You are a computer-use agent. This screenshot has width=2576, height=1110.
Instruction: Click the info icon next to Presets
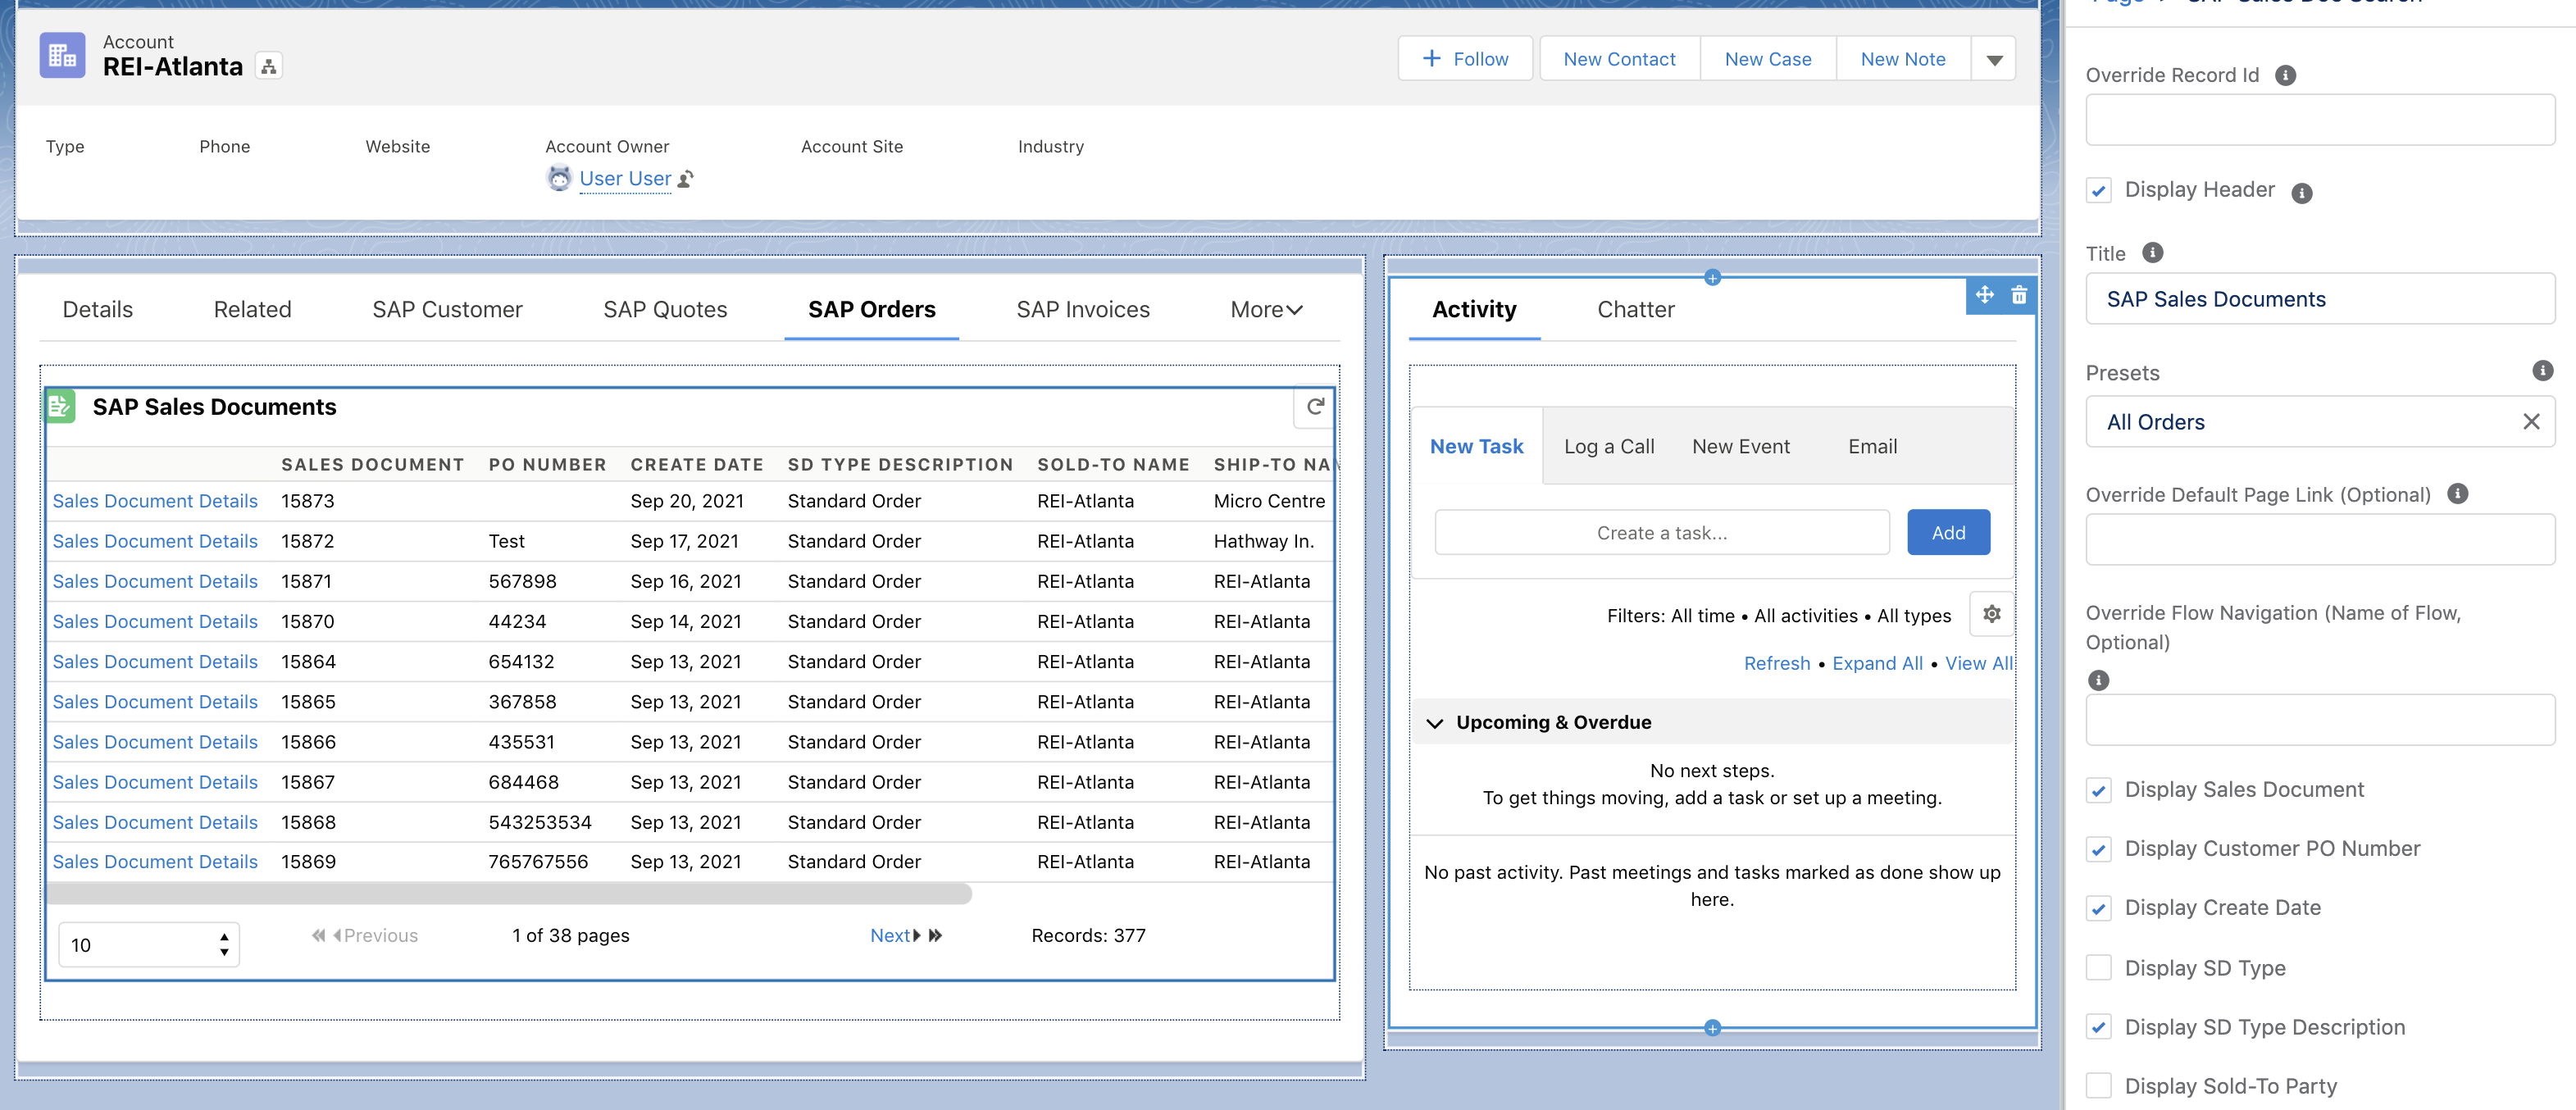[x=2542, y=371]
